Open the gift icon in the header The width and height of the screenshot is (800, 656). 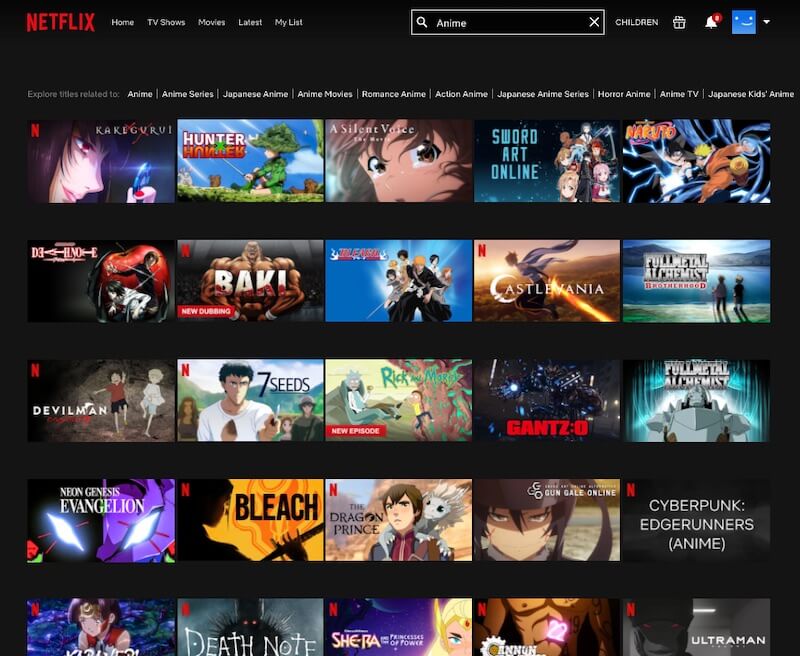(x=679, y=22)
